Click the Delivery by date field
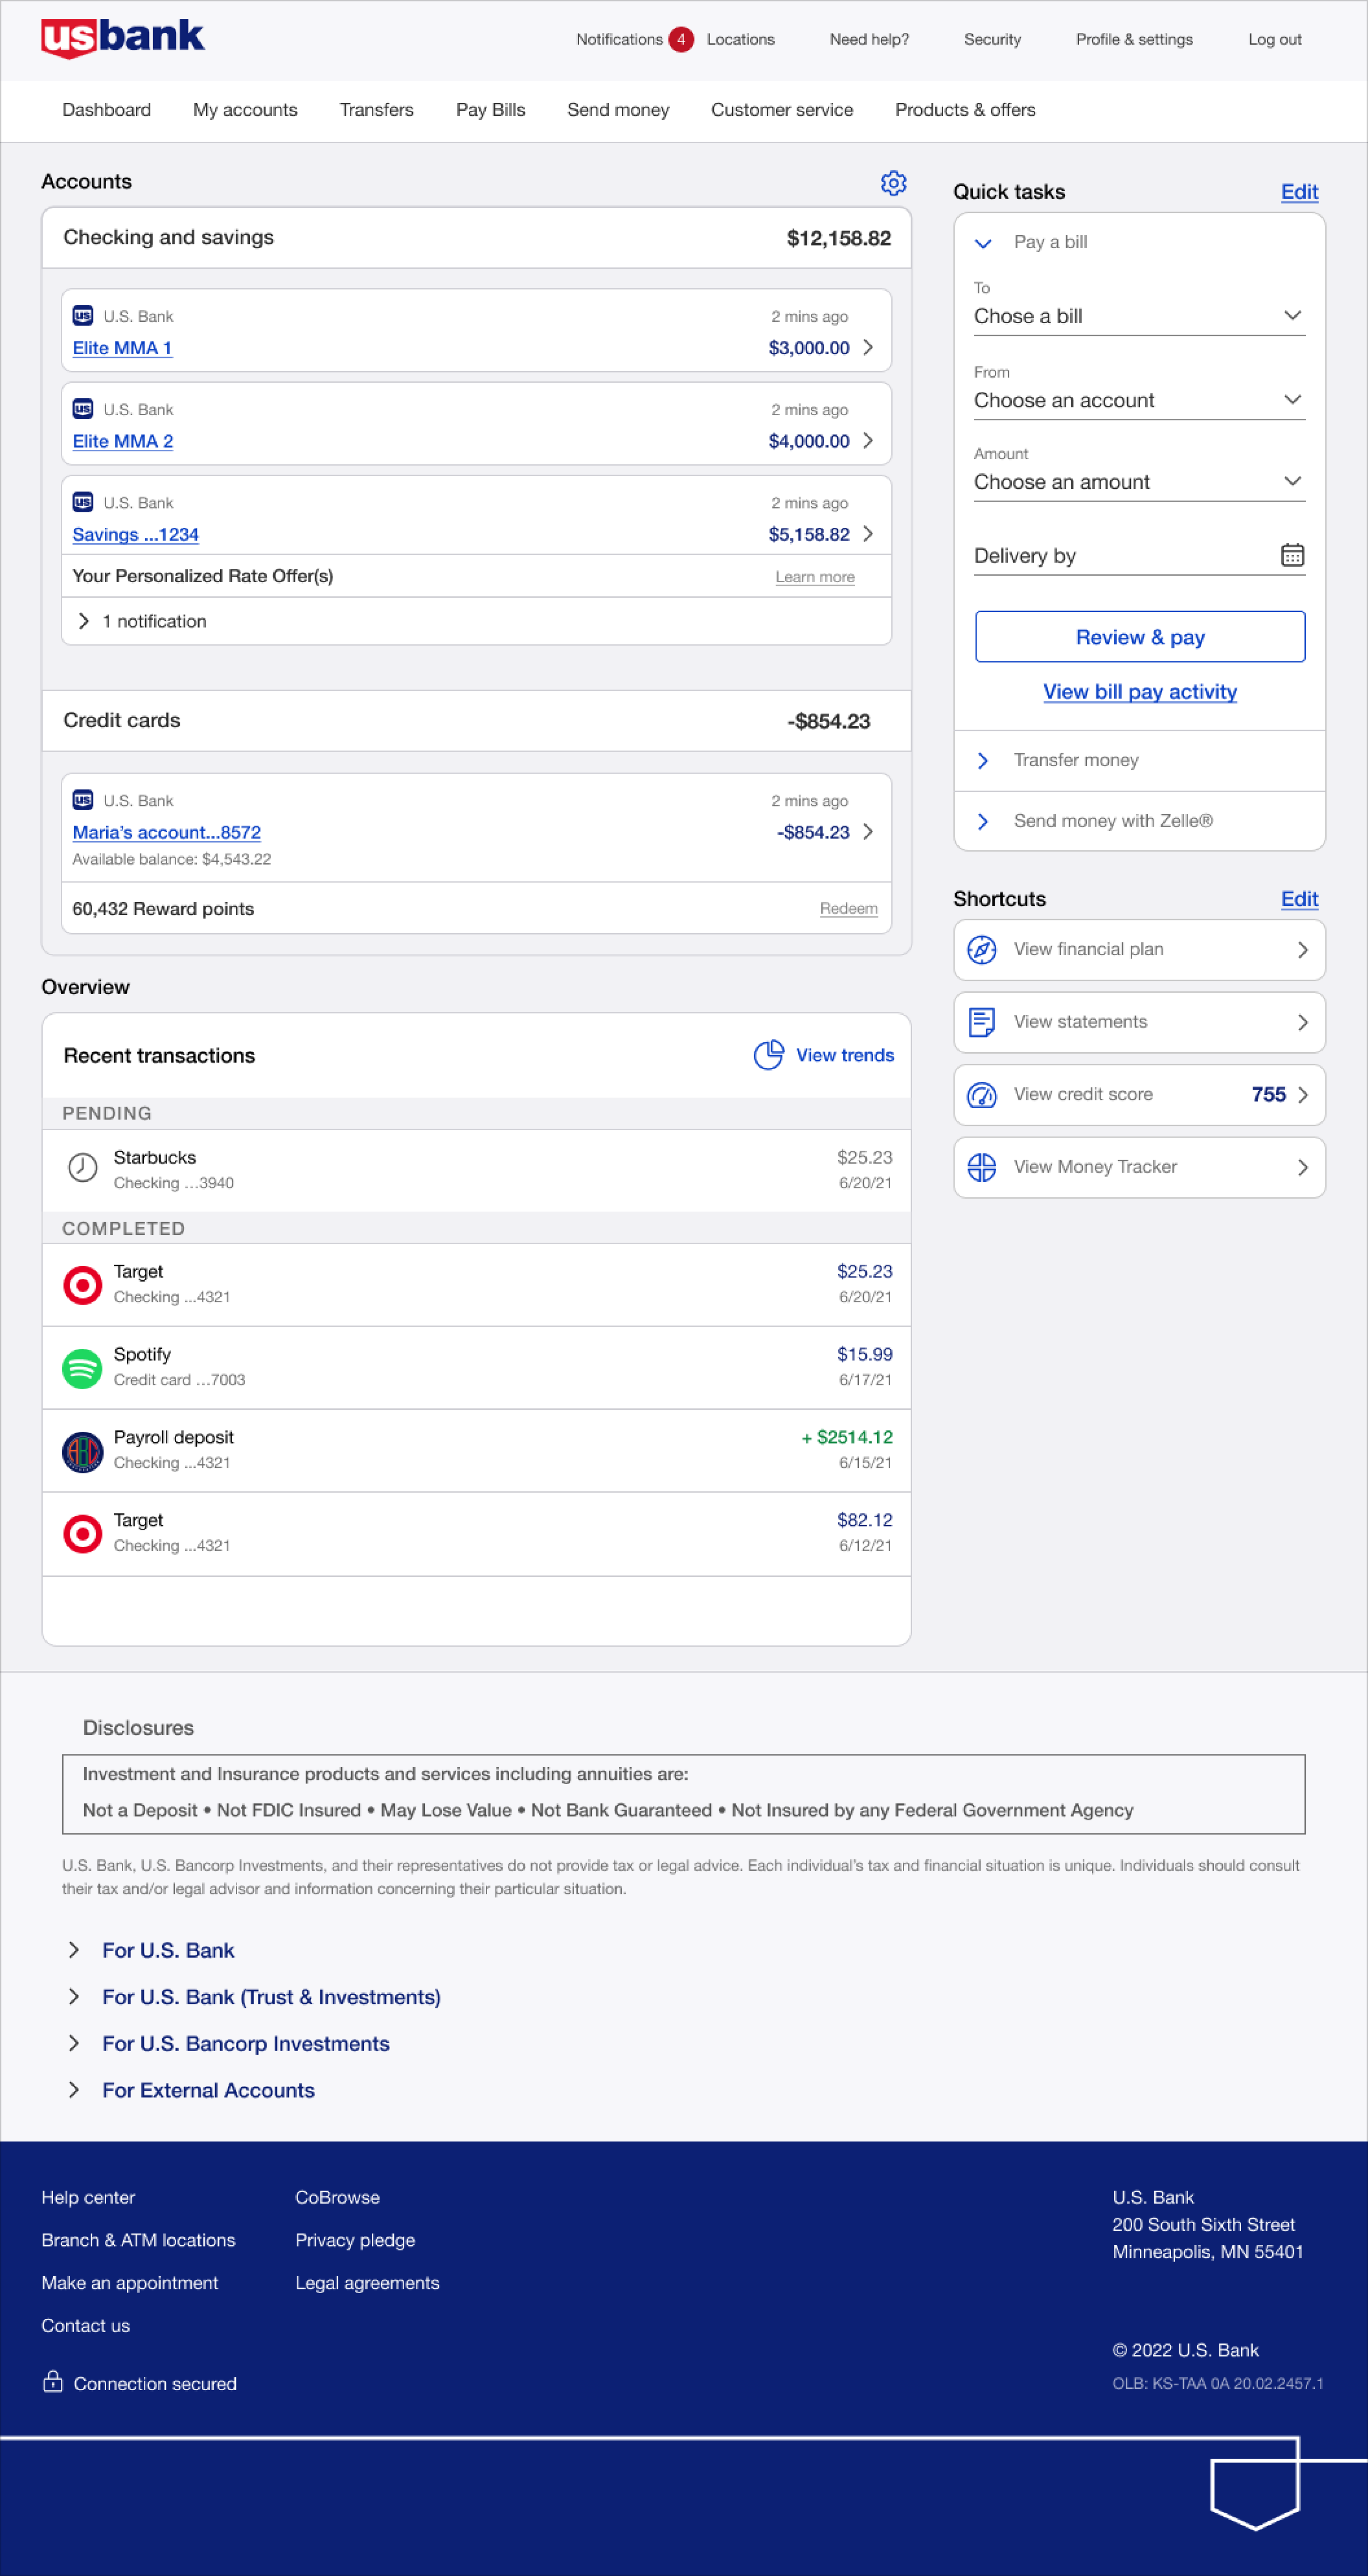Image resolution: width=1368 pixels, height=2576 pixels. 1139,556
